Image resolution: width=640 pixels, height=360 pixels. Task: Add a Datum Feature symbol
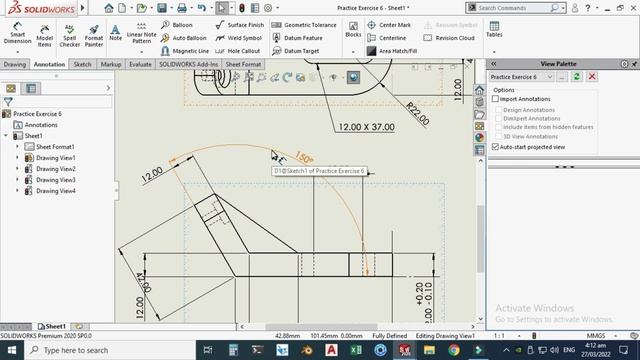point(297,38)
